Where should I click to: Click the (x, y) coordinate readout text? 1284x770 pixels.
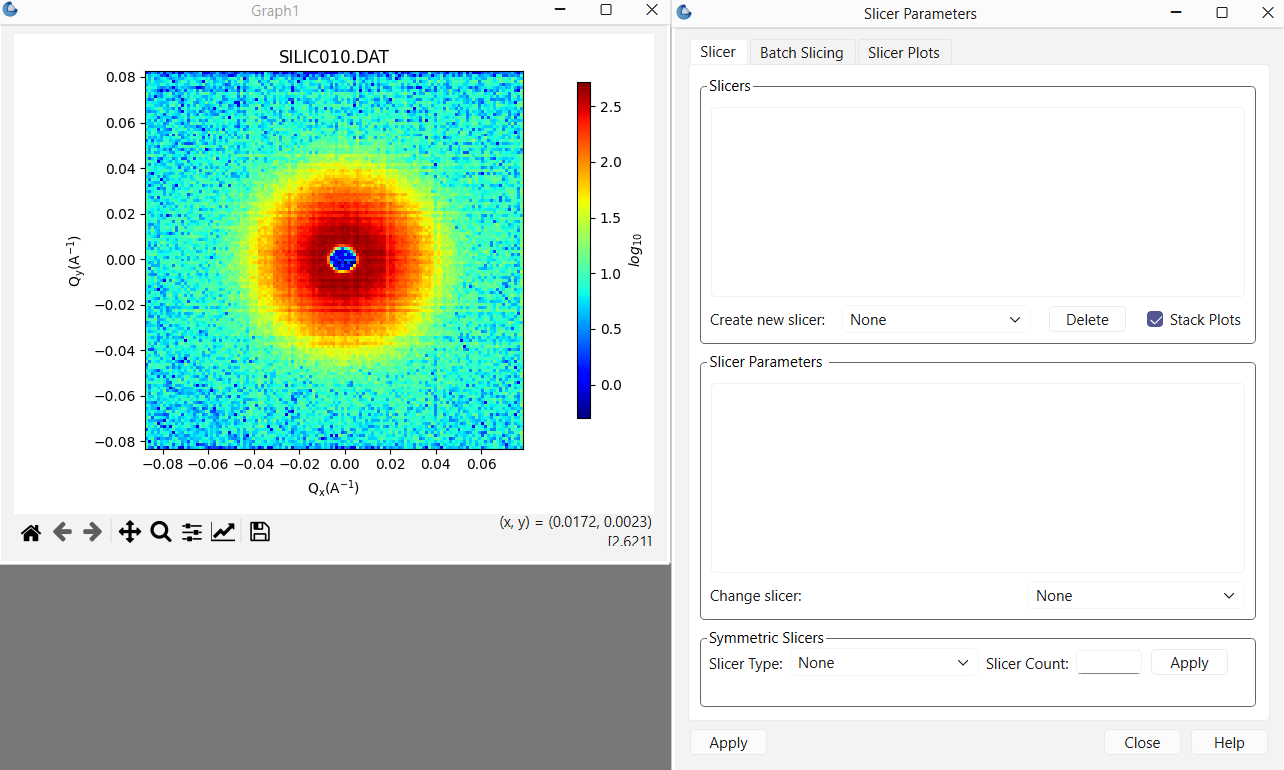coord(576,522)
